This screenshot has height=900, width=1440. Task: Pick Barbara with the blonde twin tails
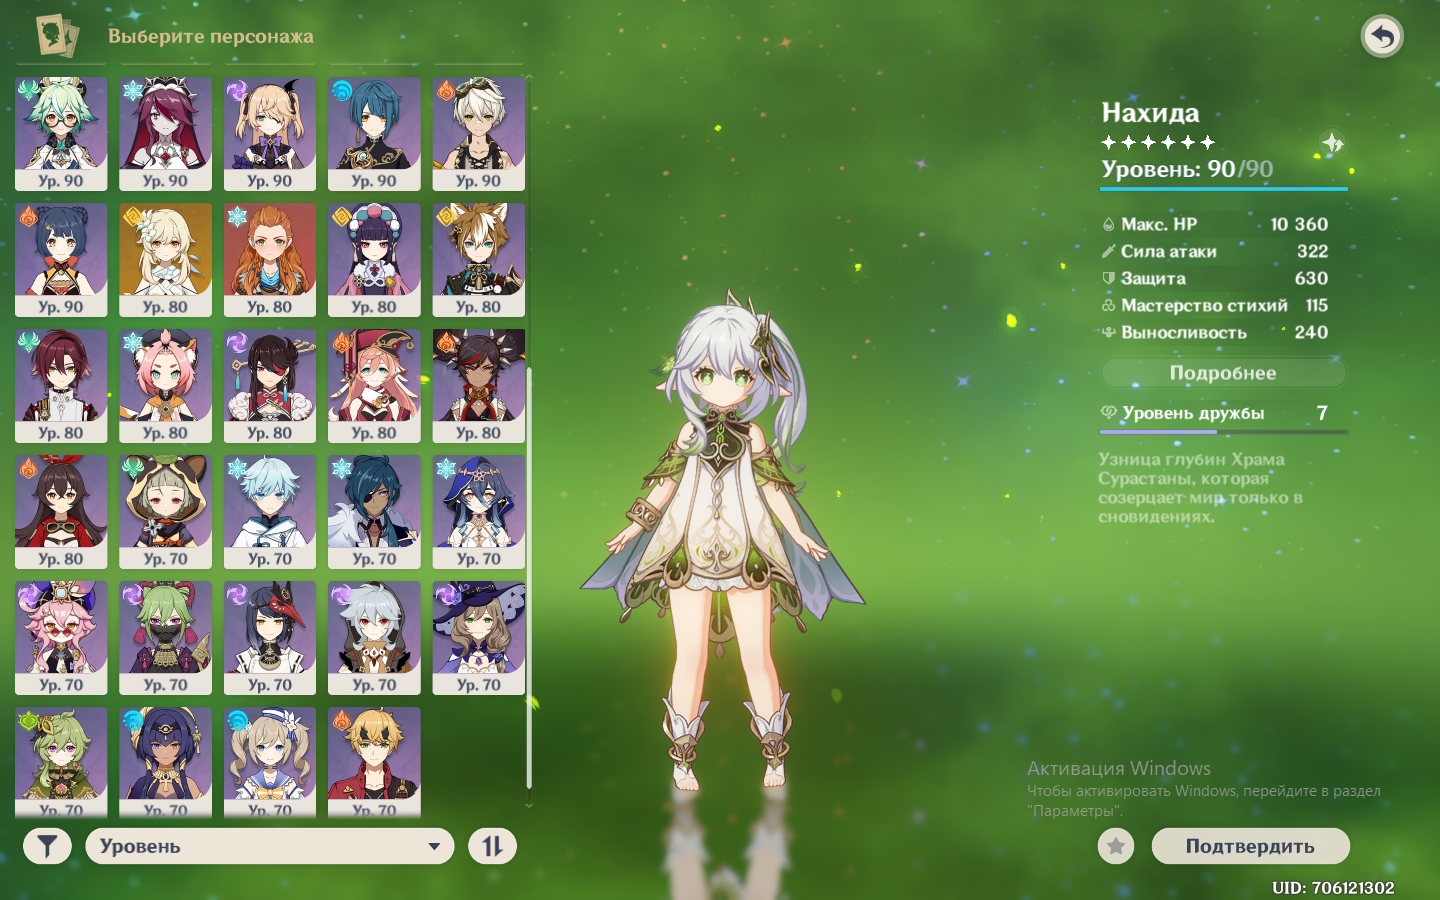tap(270, 762)
